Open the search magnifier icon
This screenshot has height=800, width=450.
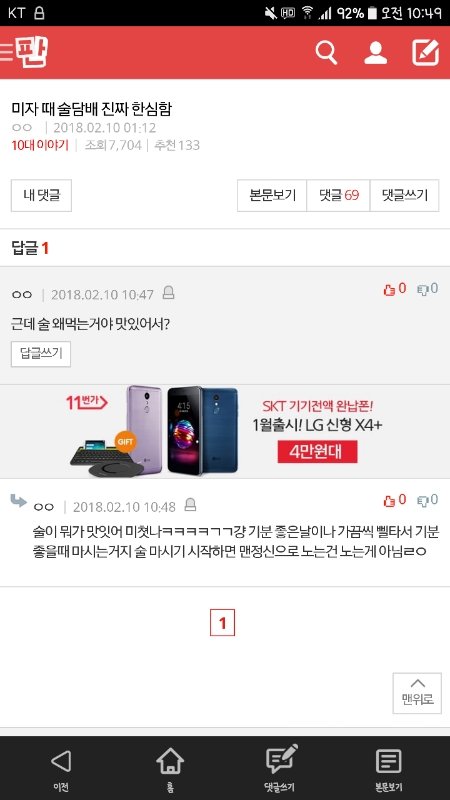tap(326, 53)
